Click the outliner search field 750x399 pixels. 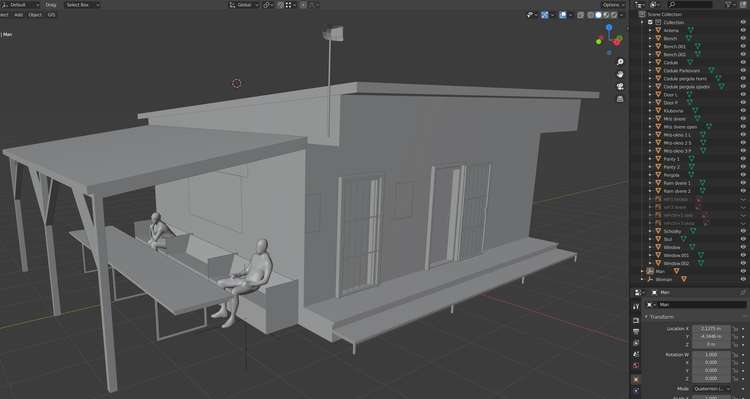690,4
